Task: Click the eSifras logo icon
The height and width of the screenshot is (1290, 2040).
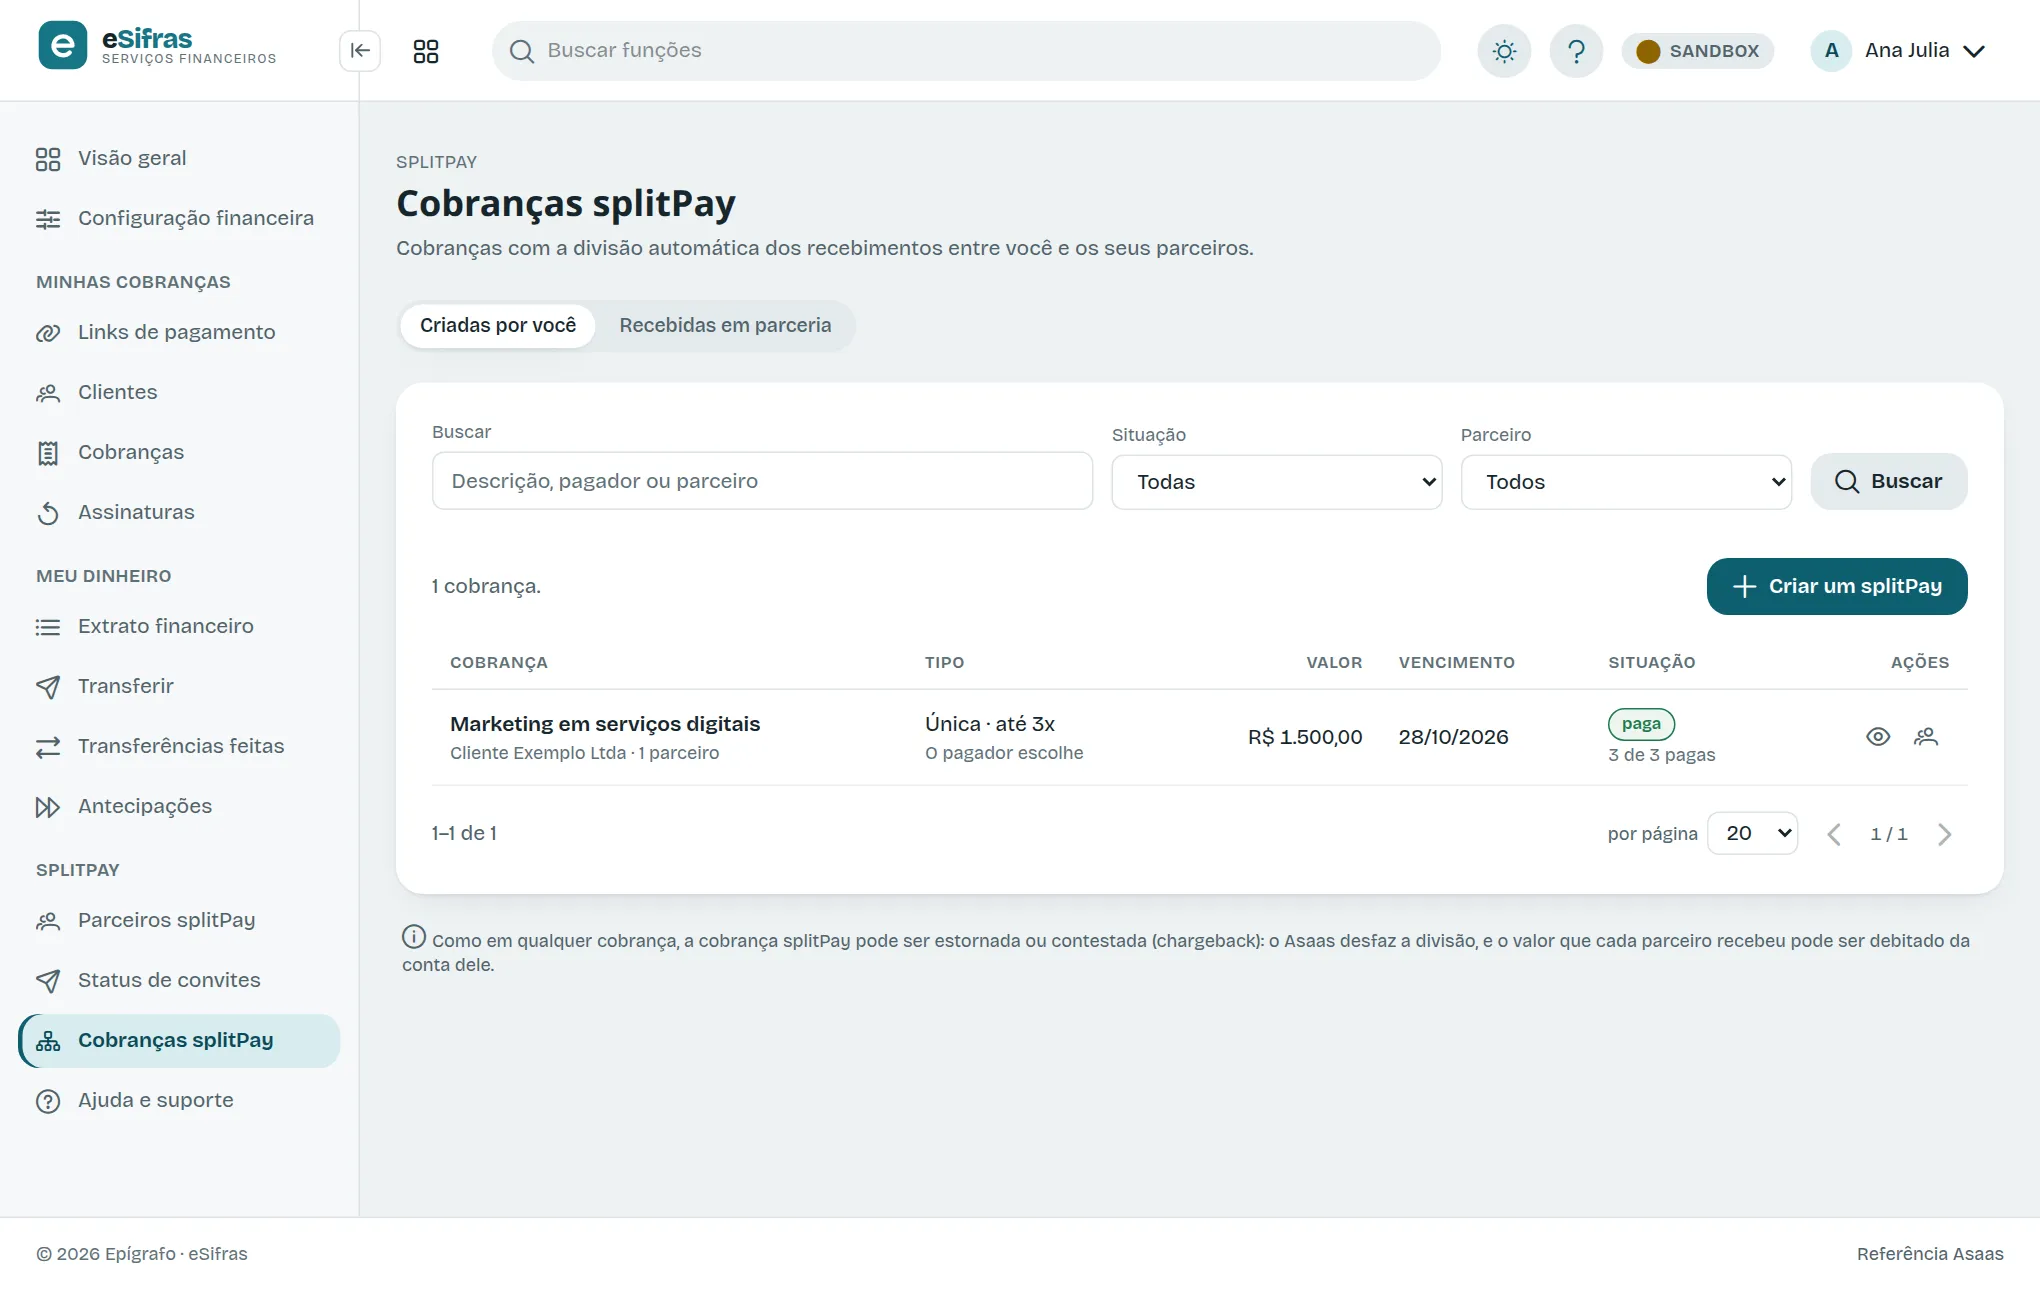Action: click(62, 46)
